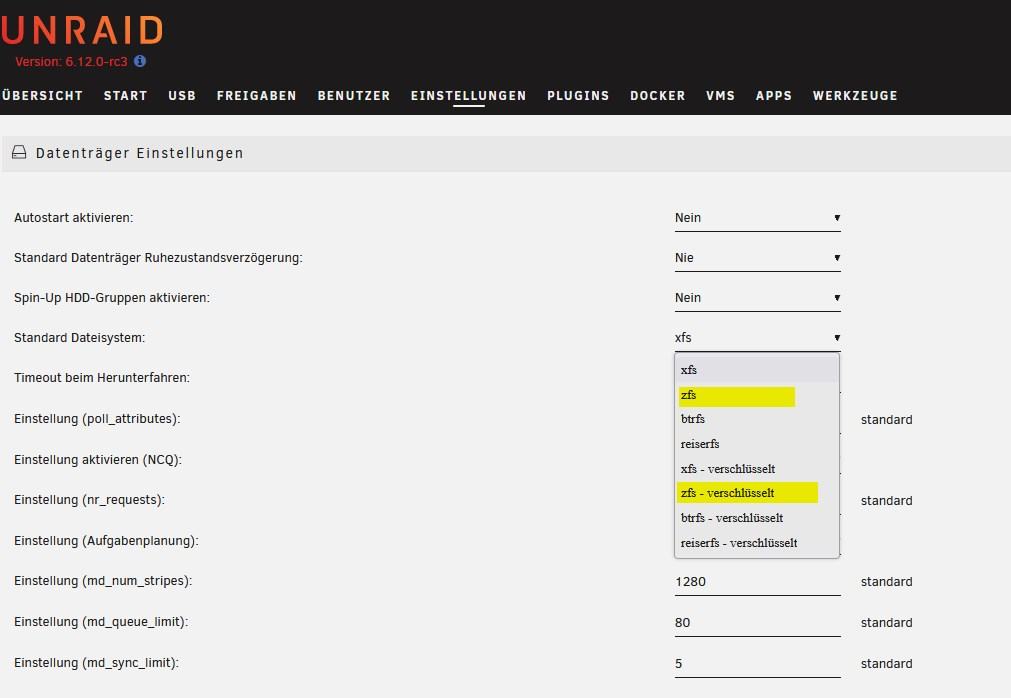Viewport: 1011px width, 698px height.
Task: Select plain xfs option in list
Action: click(757, 370)
